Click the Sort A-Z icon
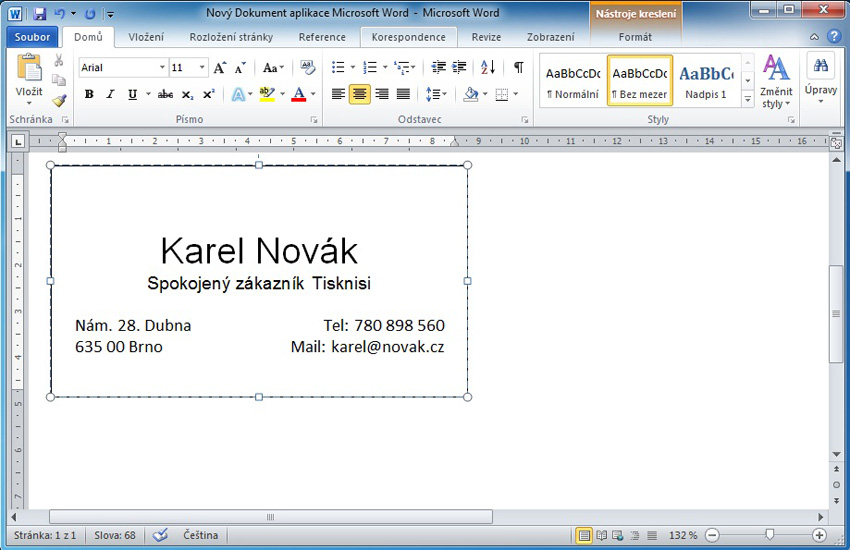 487,68
